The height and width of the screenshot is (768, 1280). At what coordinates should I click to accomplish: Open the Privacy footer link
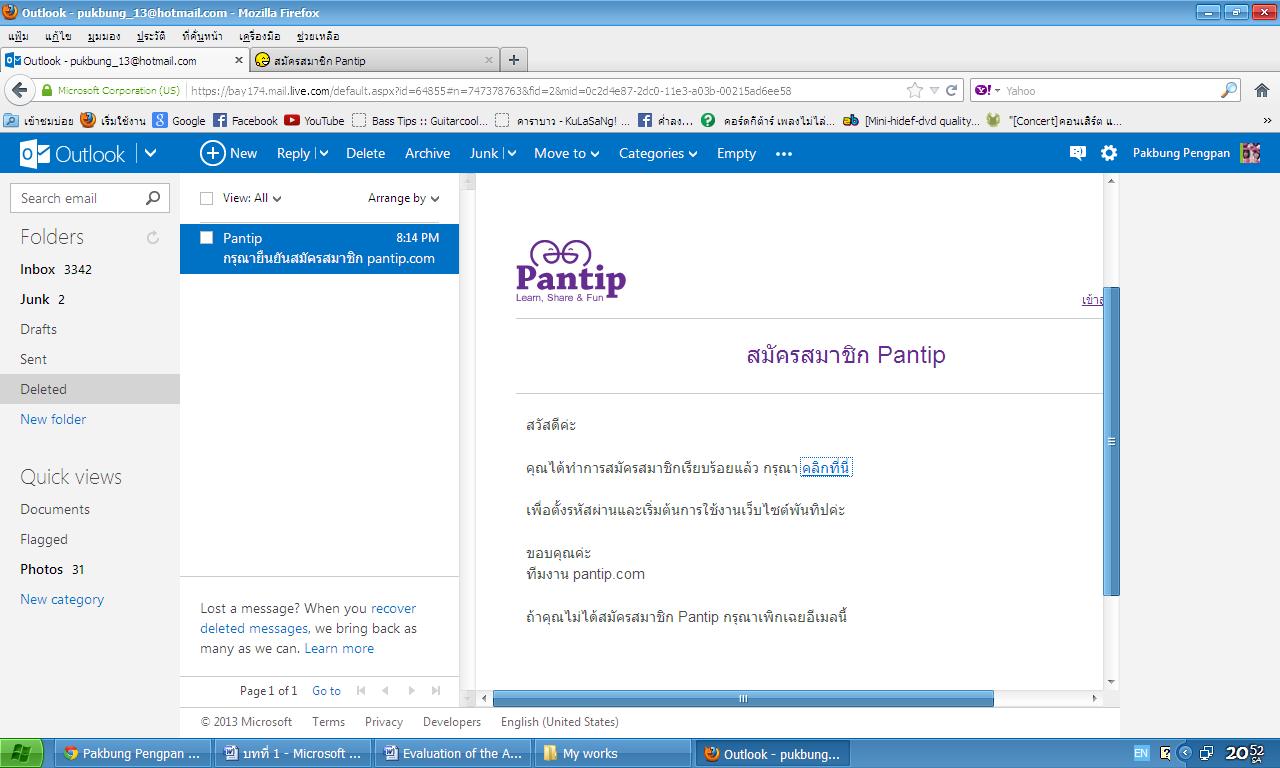coord(384,721)
